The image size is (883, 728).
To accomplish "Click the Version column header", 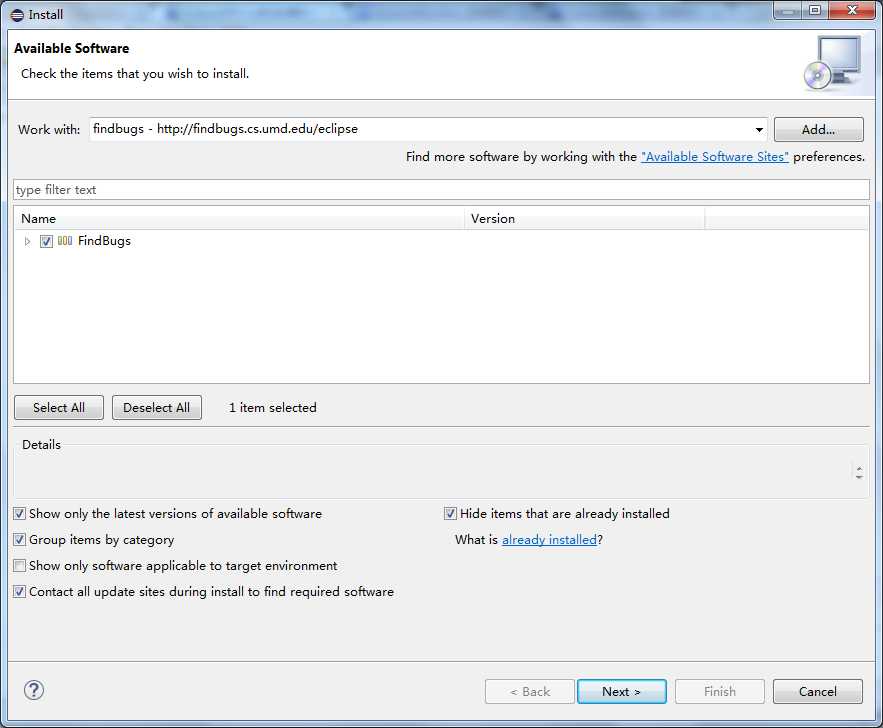I will (x=585, y=218).
